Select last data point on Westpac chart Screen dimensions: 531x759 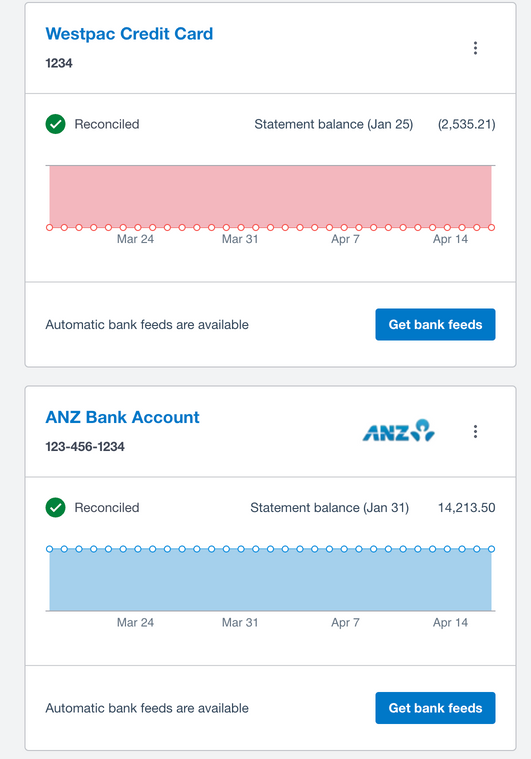click(491, 228)
